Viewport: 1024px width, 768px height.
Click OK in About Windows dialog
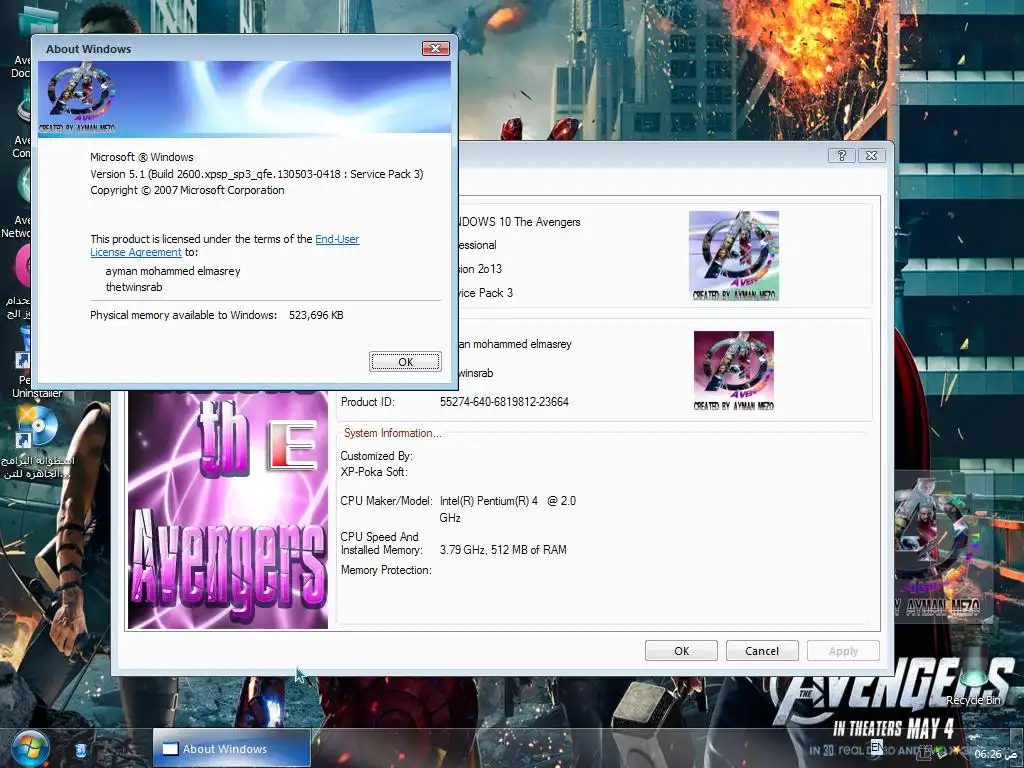405,361
